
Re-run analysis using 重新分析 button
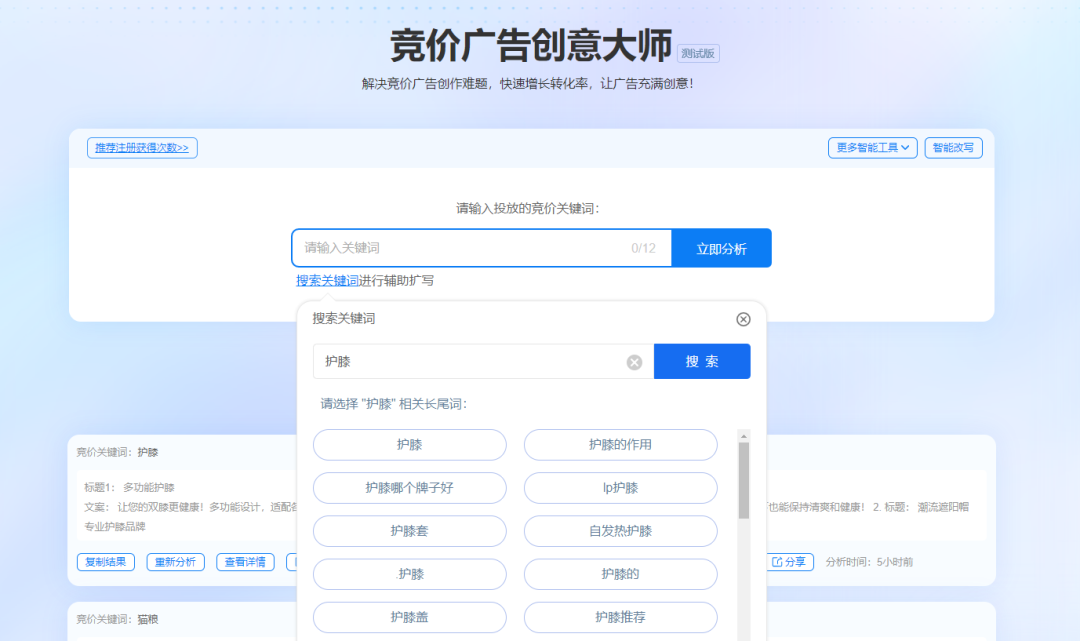click(x=175, y=562)
